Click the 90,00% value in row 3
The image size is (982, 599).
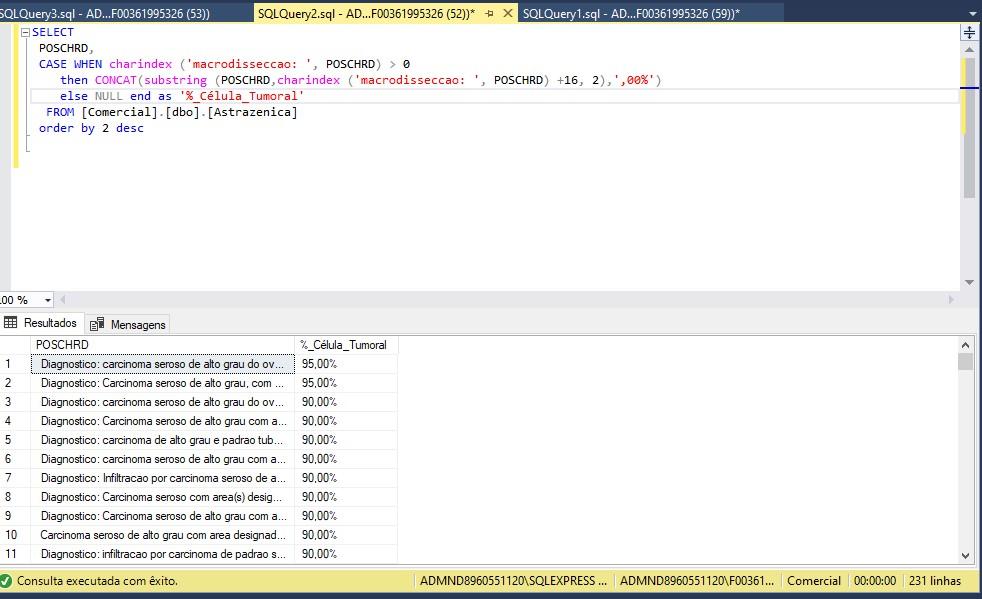point(346,402)
